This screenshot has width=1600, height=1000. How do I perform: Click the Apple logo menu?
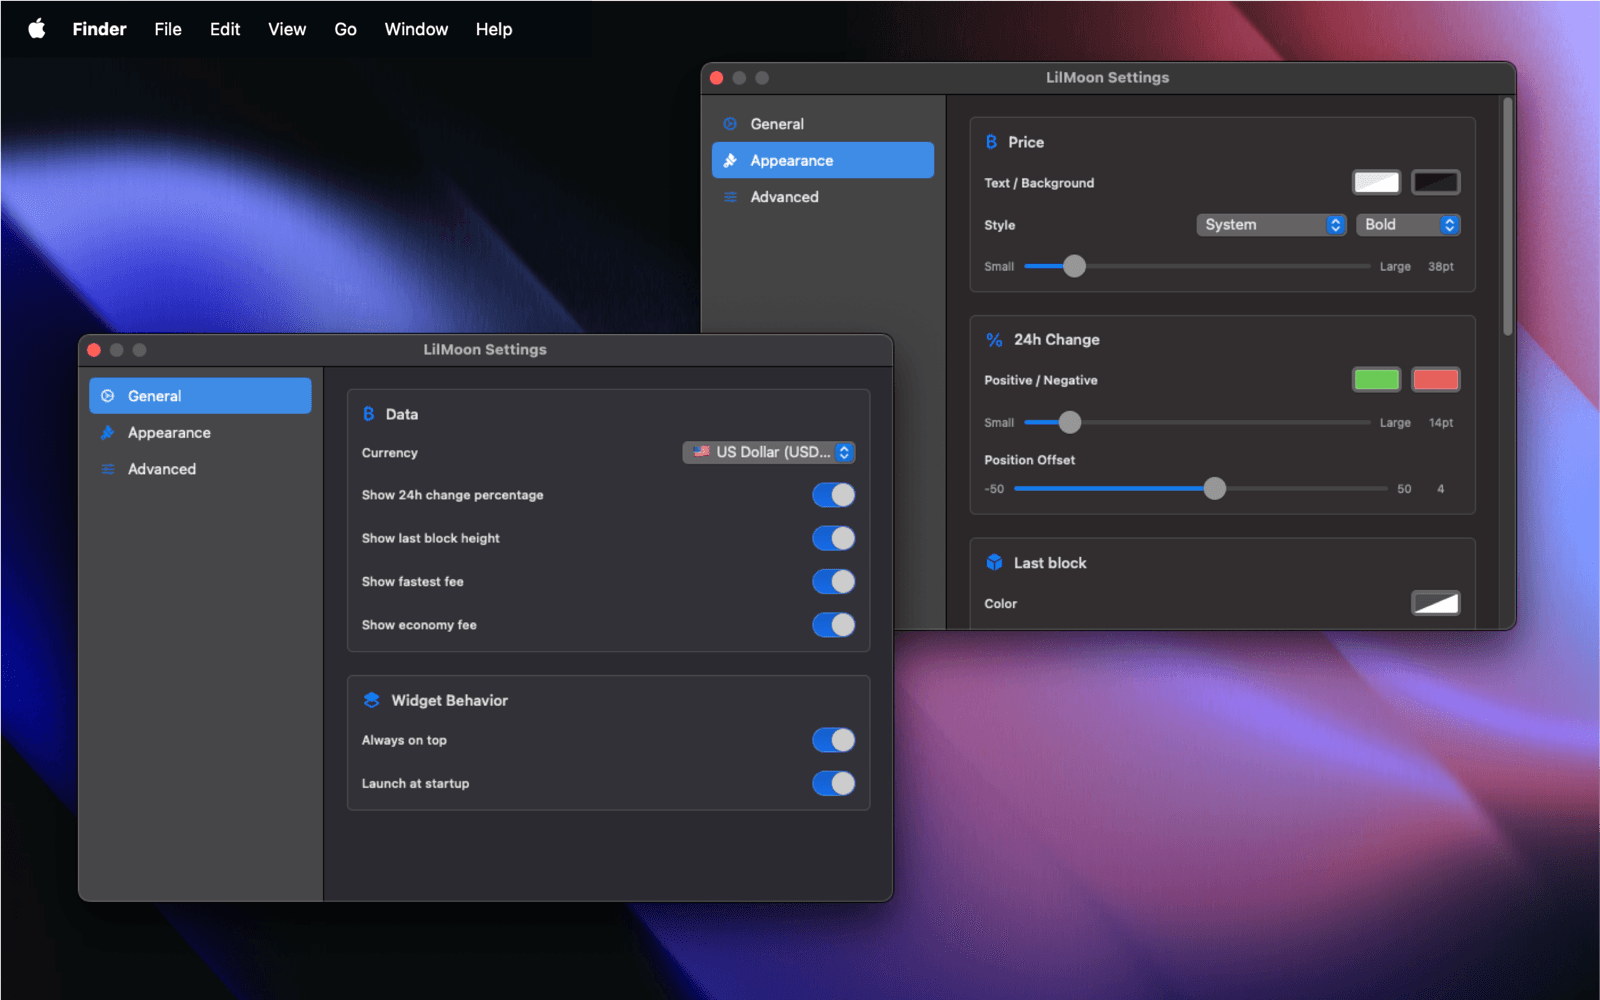tap(37, 29)
